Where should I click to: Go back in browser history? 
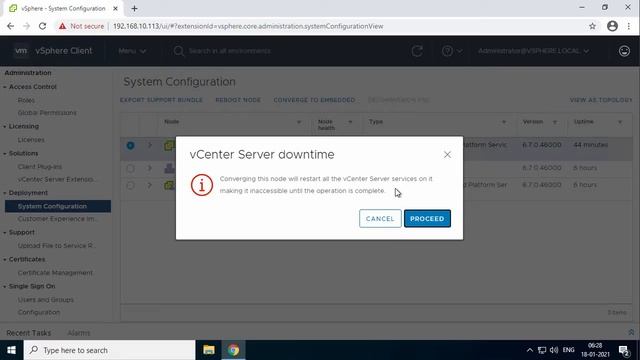[x=11, y=26]
